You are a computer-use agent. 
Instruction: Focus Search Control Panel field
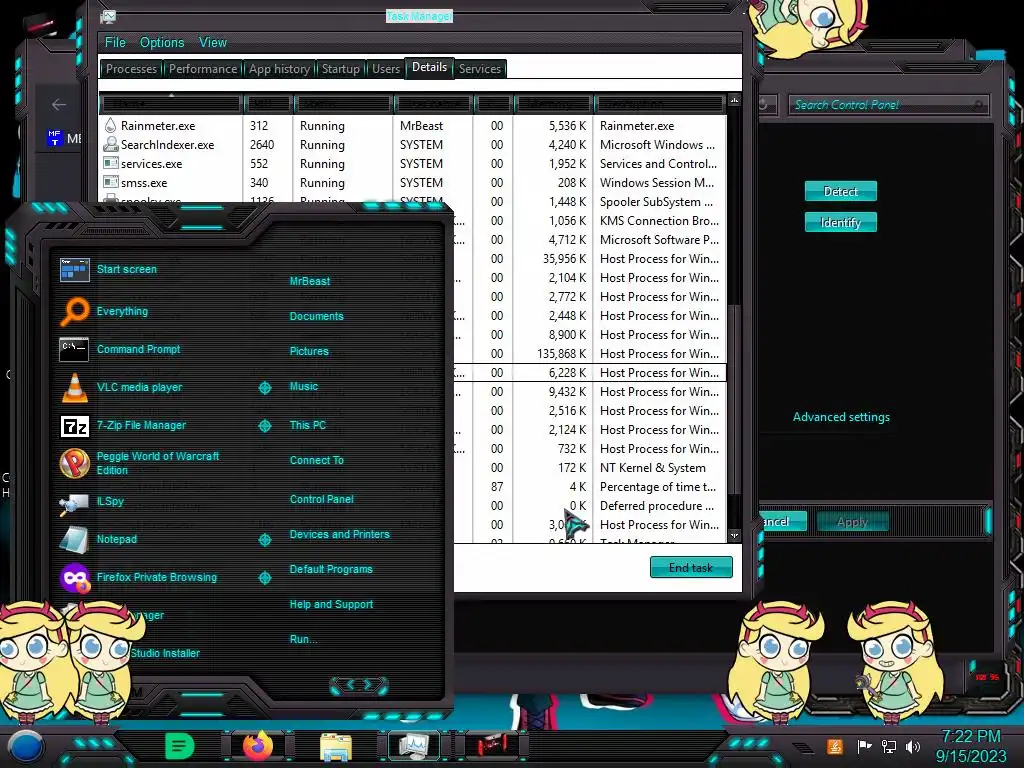pyautogui.click(x=888, y=104)
